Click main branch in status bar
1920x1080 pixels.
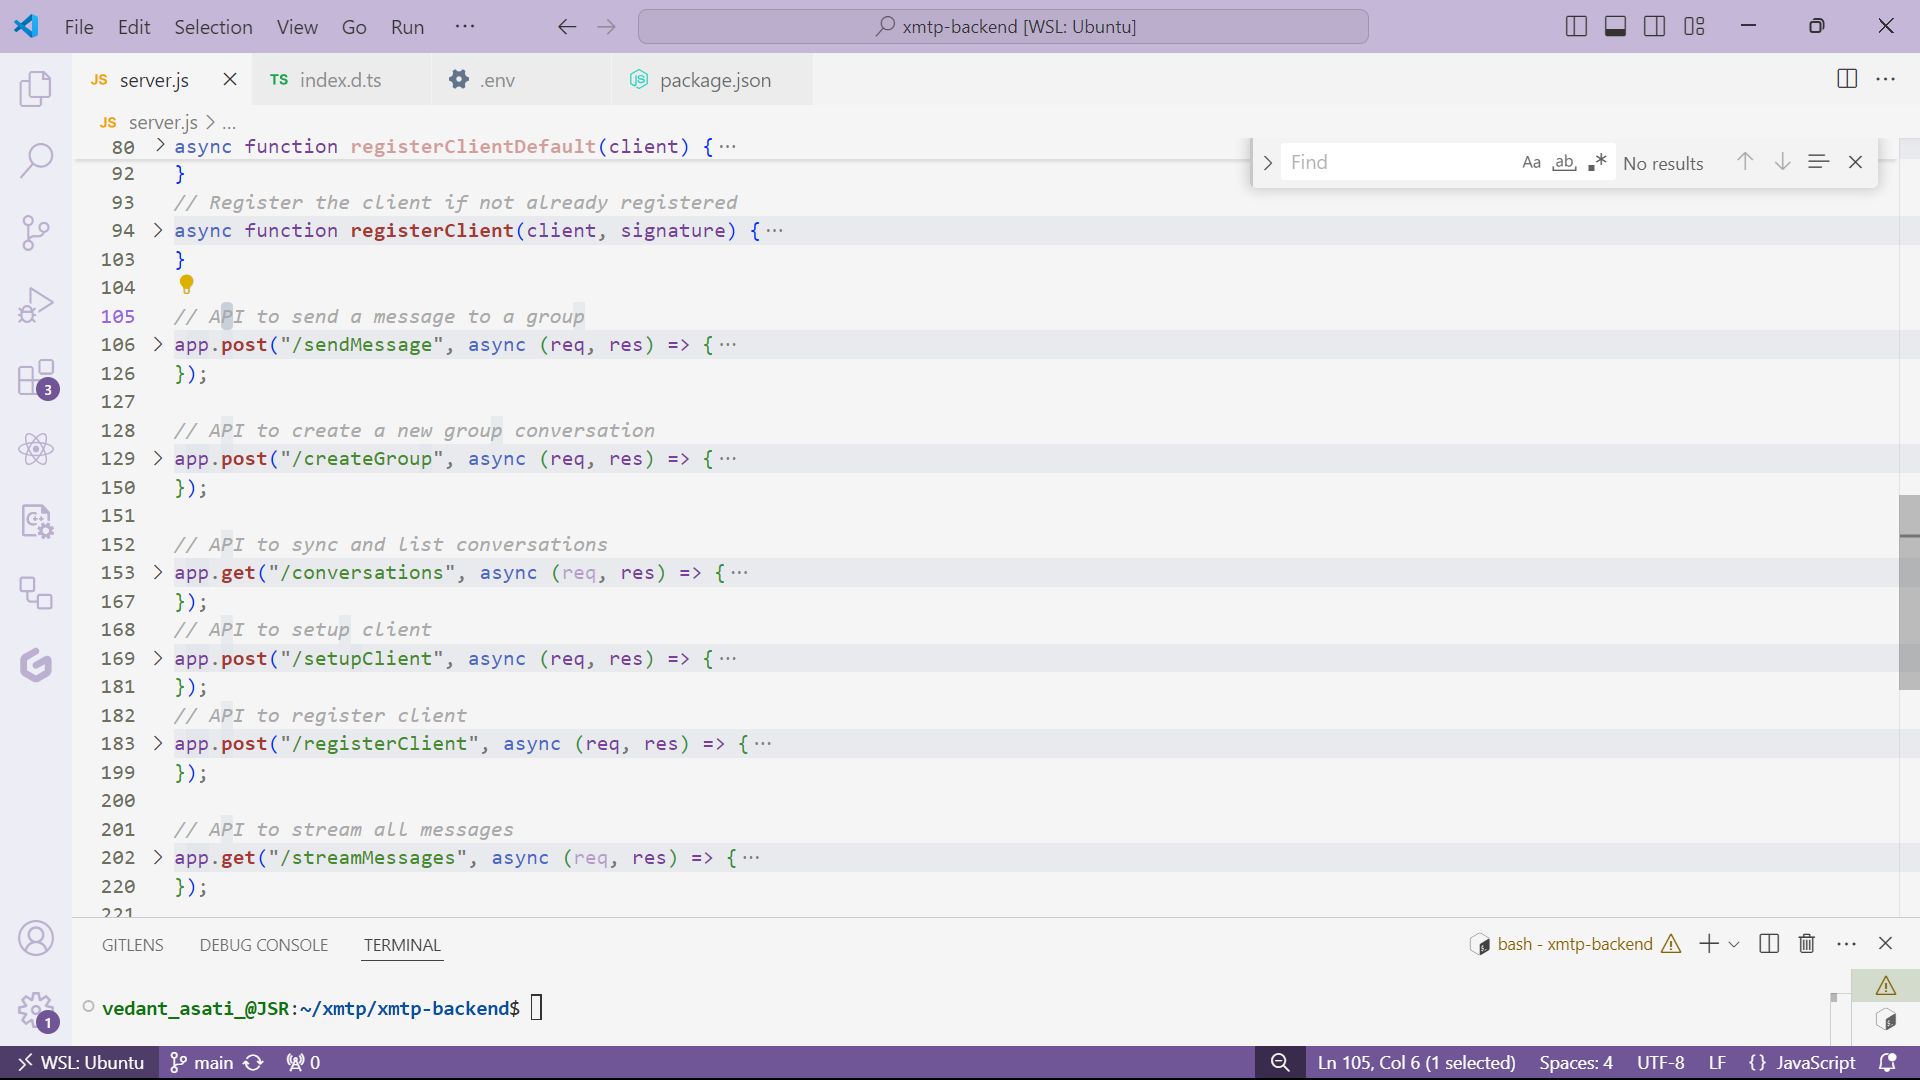pos(202,1062)
